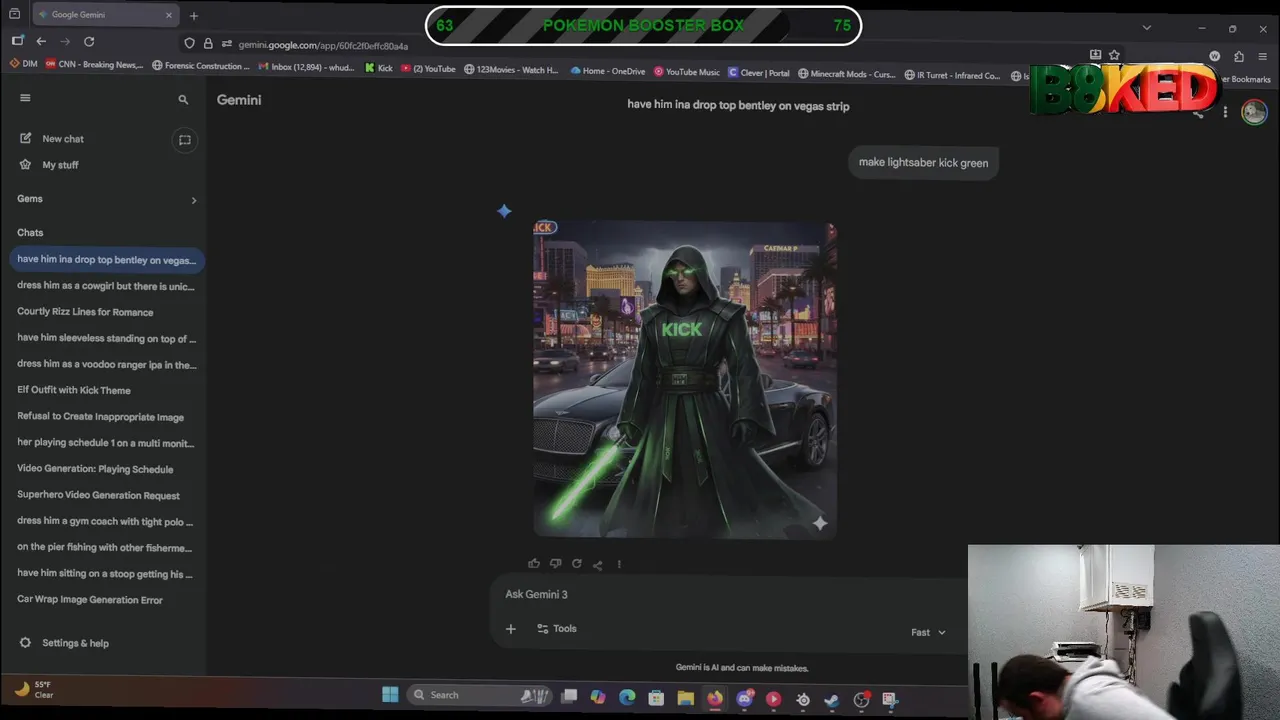Open the IR Turret bookmark

click(952, 75)
